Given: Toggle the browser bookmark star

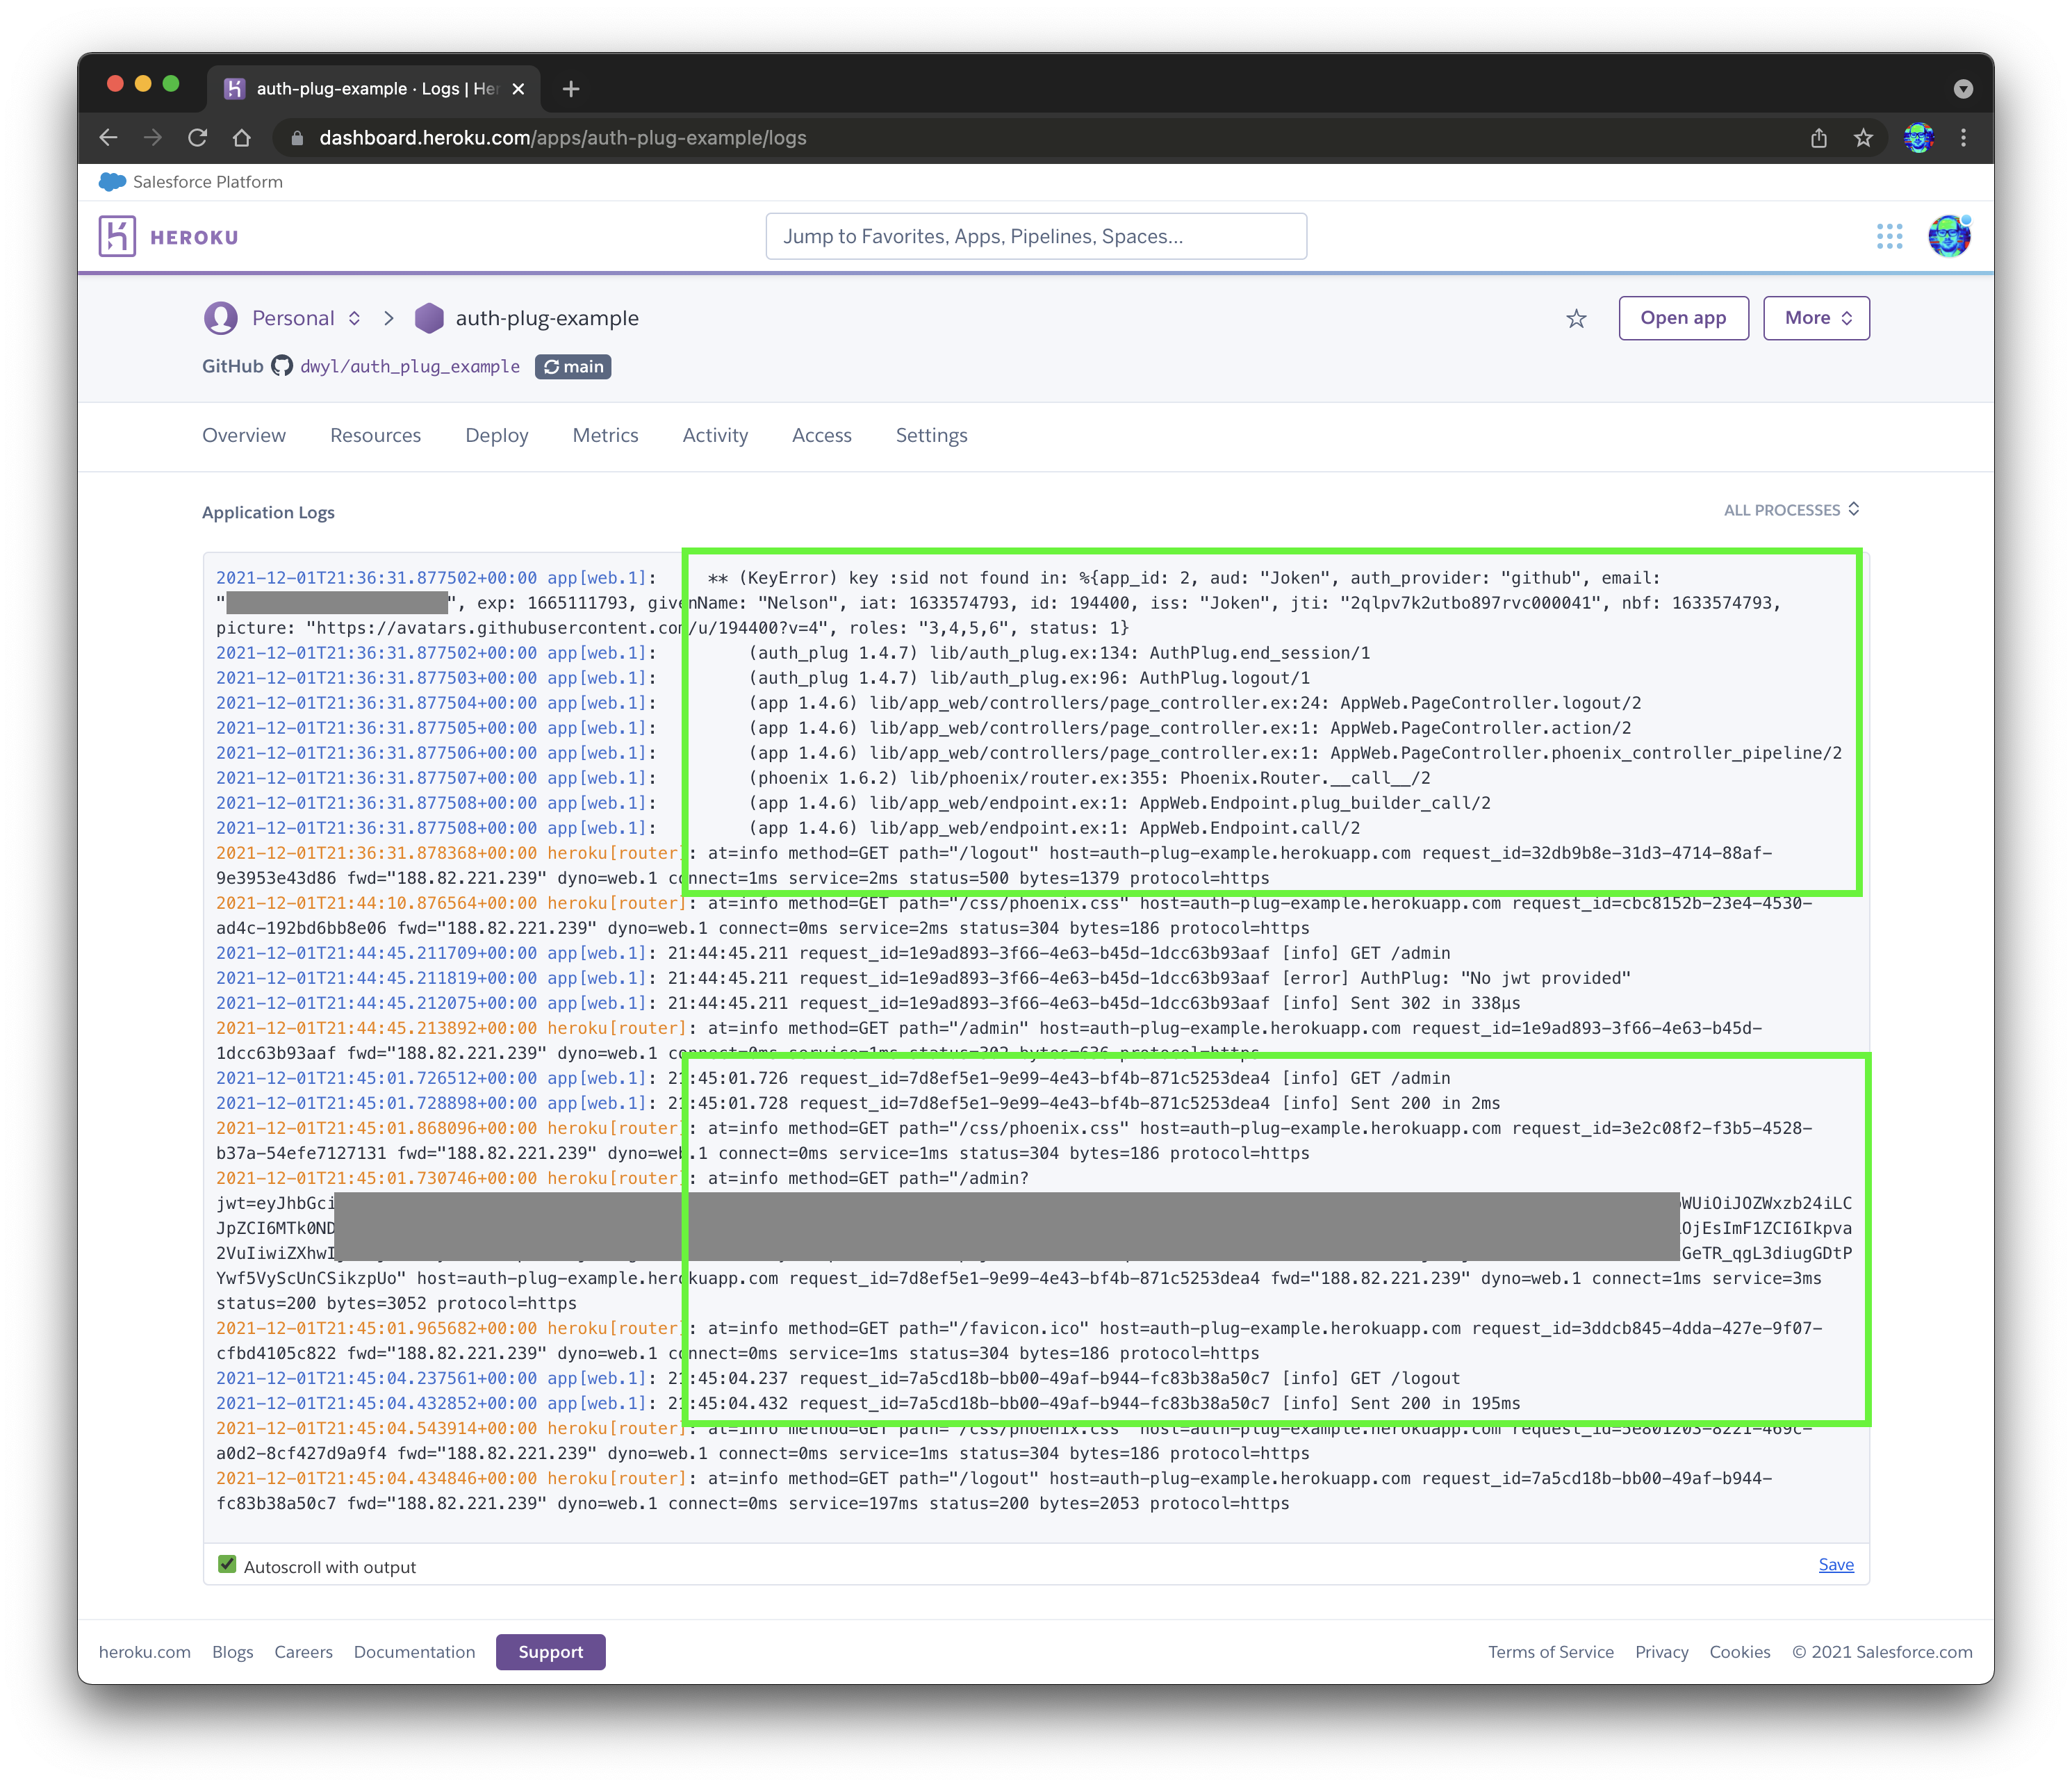Looking at the screenshot, I should pos(1864,138).
